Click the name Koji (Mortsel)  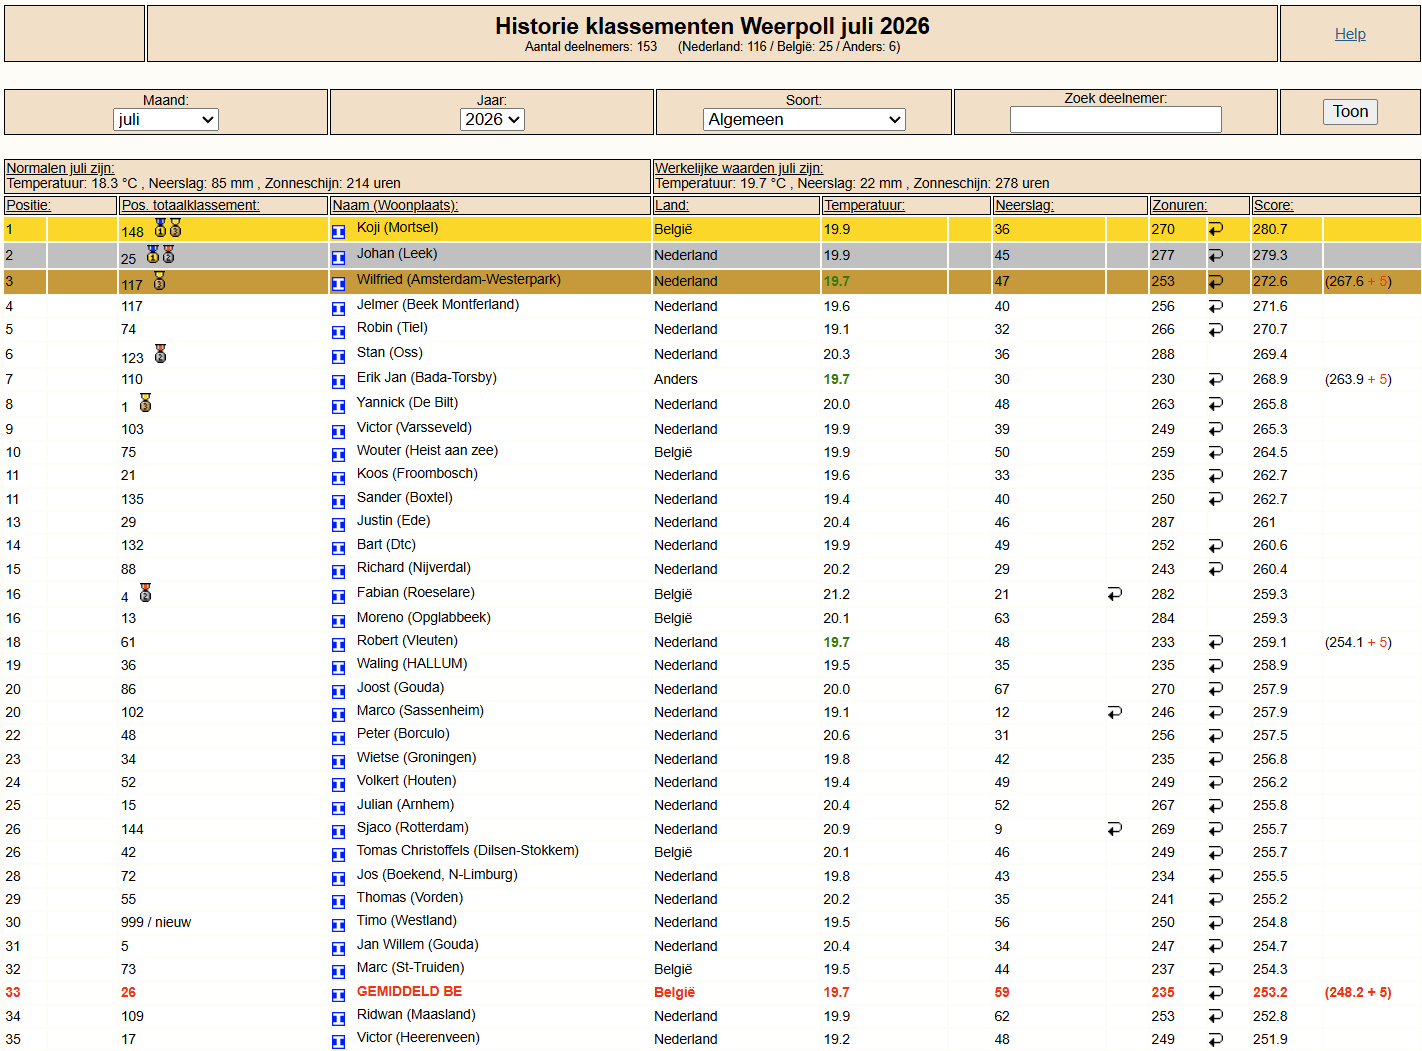pyautogui.click(x=397, y=227)
